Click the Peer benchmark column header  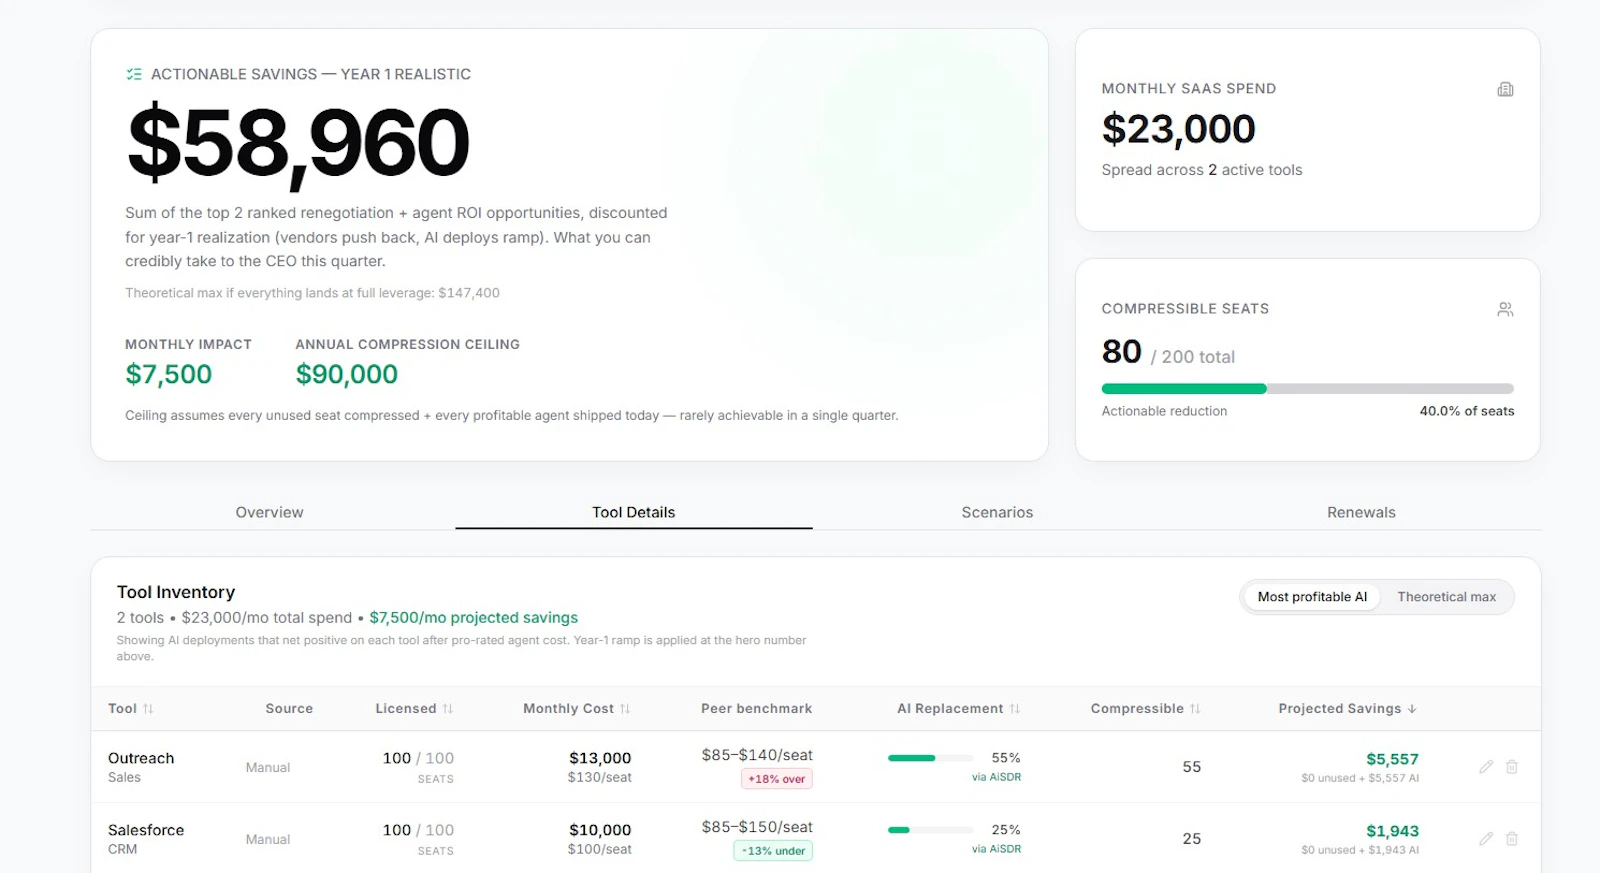pos(756,709)
